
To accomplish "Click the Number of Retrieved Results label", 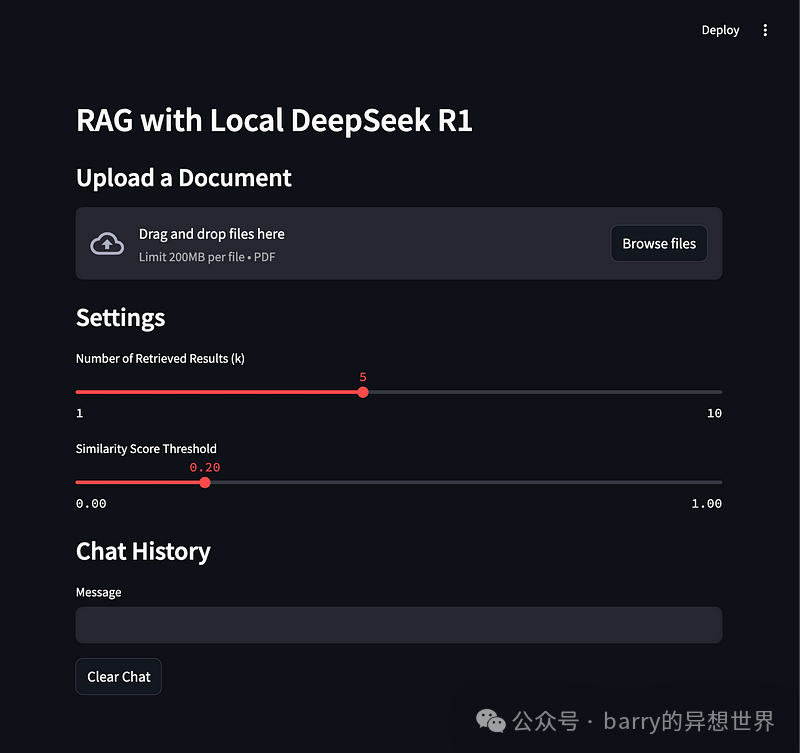I will click(x=160, y=358).
